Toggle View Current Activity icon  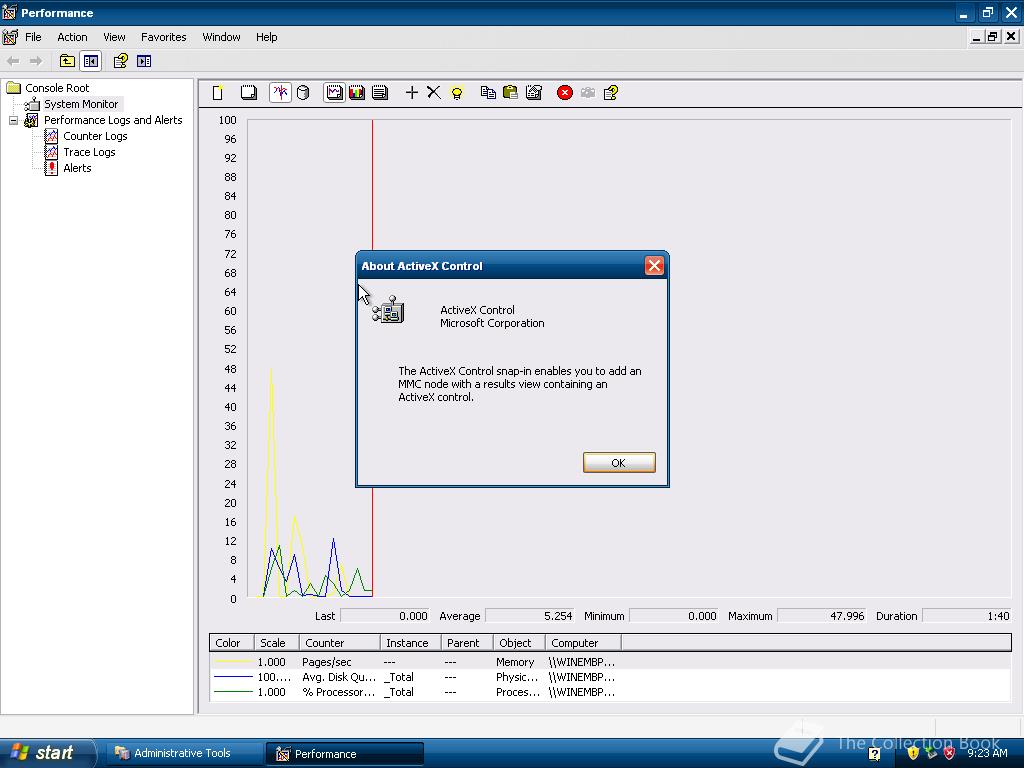coord(280,93)
